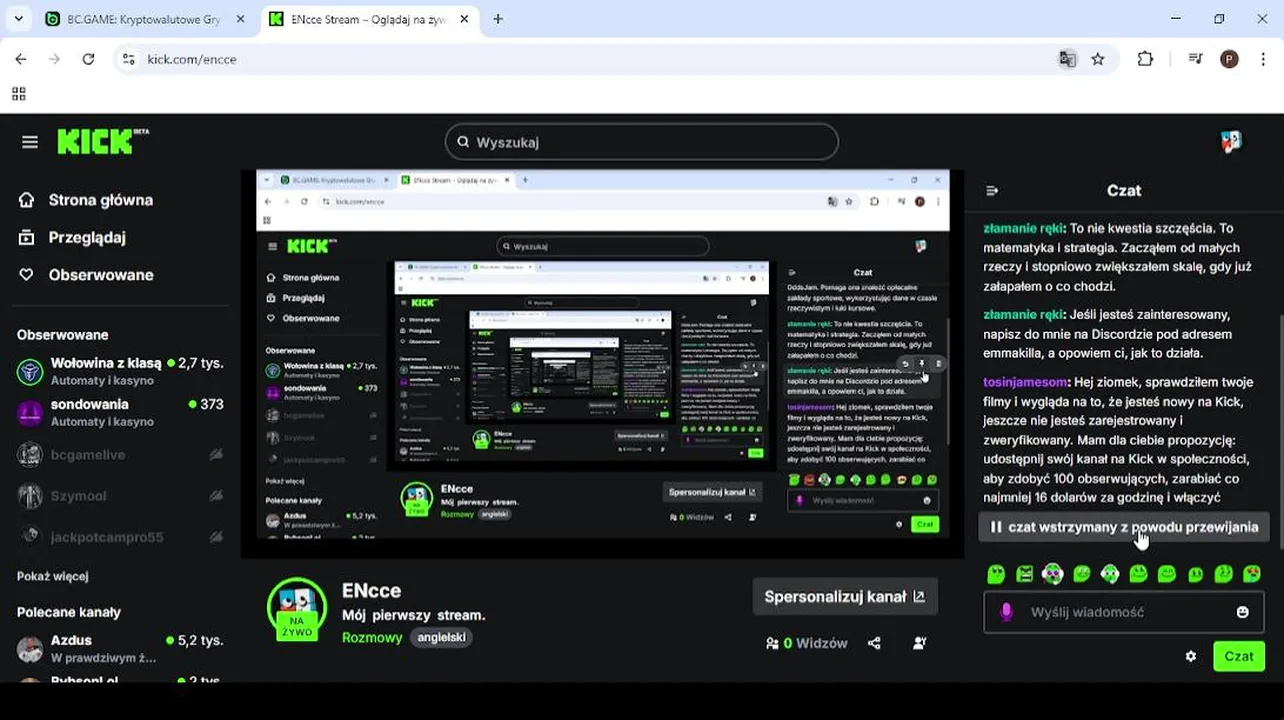The image size is (1284, 720).
Task: Open the Szymool channel
Action: coord(120,496)
